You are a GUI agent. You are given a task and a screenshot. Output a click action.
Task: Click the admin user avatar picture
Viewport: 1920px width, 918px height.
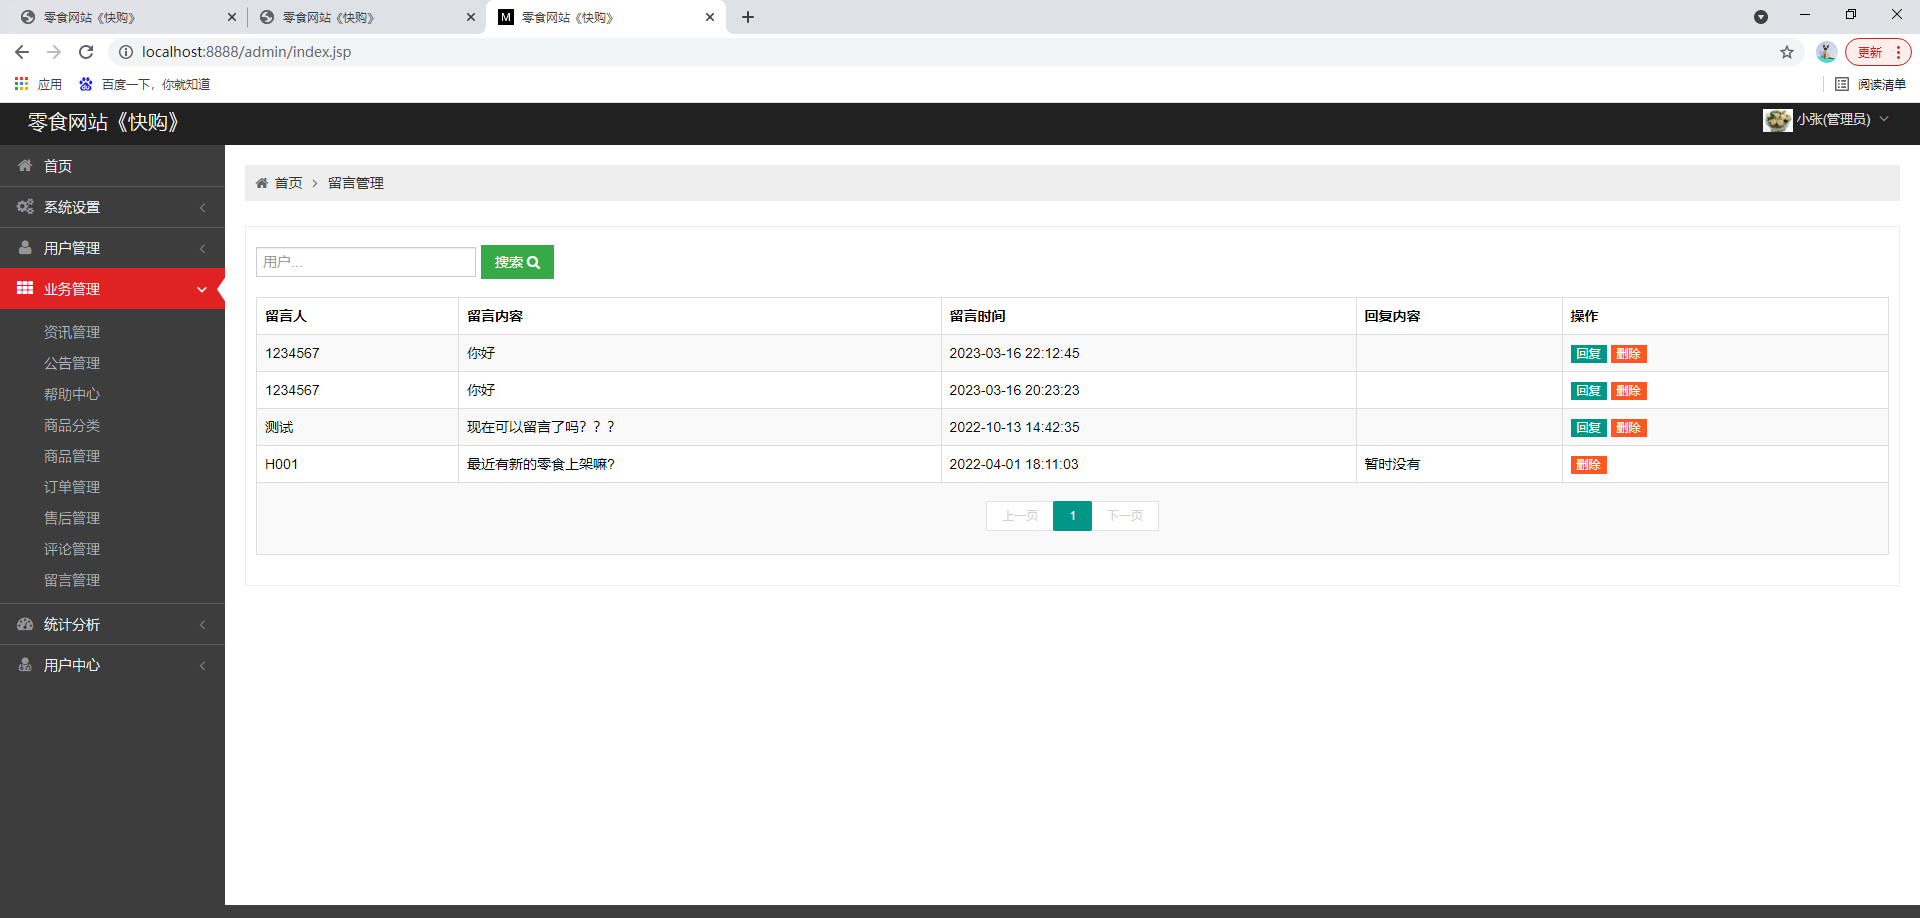[1777, 120]
